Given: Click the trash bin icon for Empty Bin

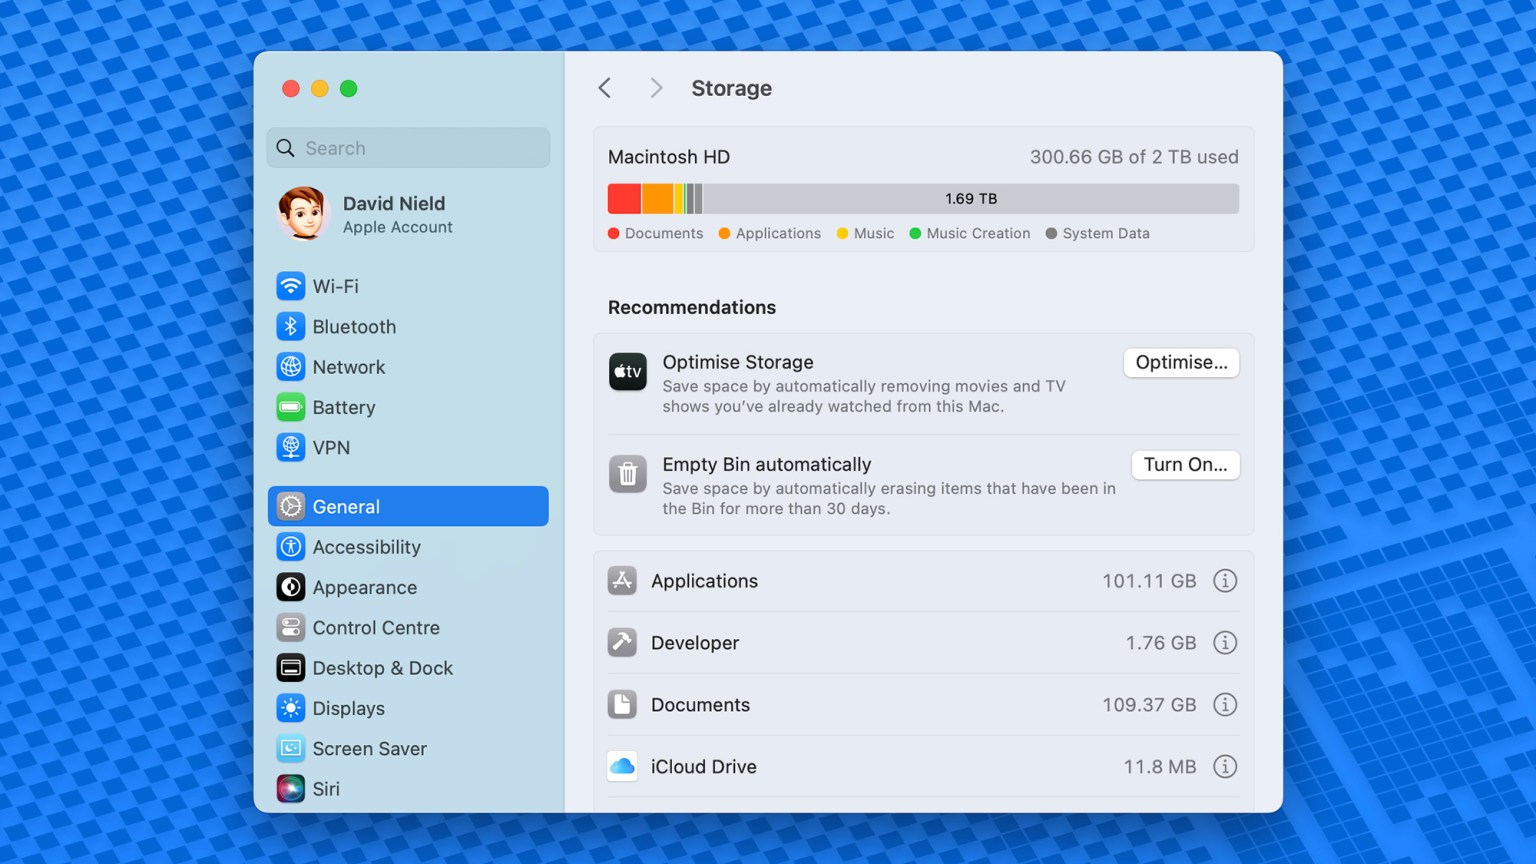Looking at the screenshot, I should (x=627, y=474).
